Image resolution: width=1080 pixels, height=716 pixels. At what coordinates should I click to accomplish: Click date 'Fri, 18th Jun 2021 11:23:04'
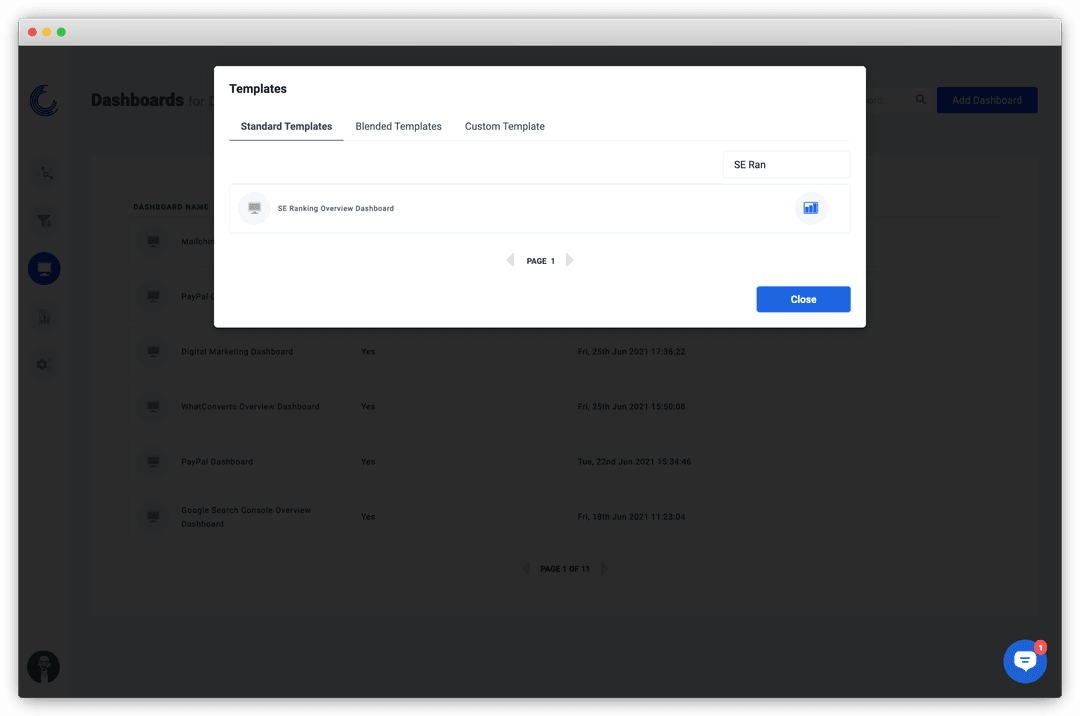pyautogui.click(x=631, y=517)
